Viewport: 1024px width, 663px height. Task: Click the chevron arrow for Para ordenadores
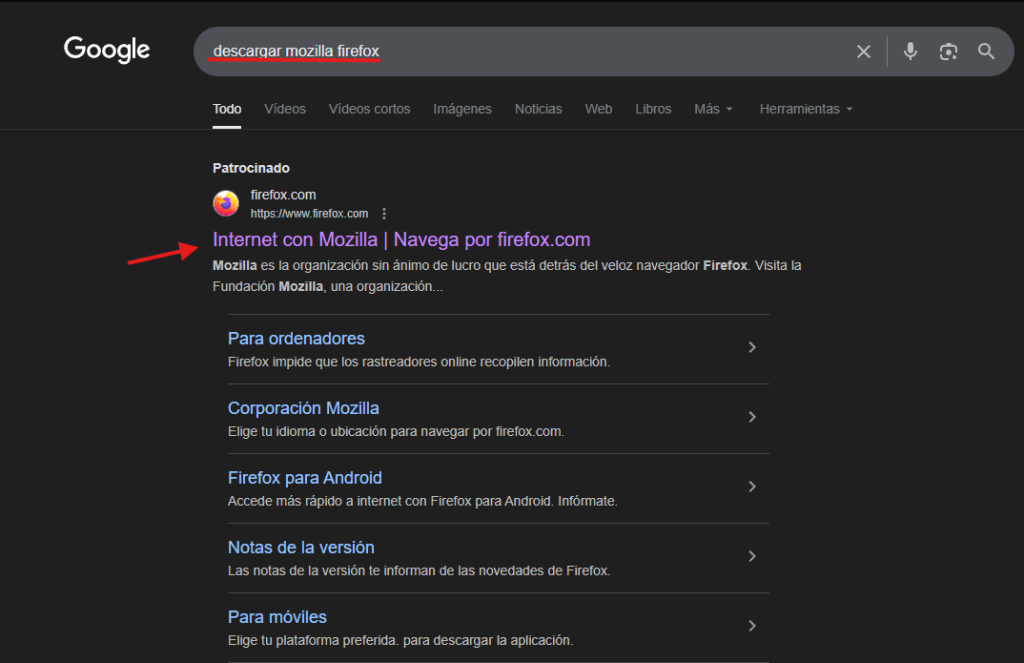[752, 347]
